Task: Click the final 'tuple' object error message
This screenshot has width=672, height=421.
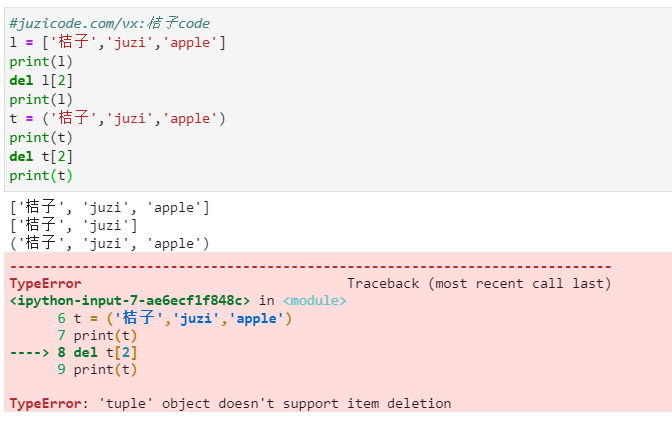Action: pyautogui.click(x=230, y=404)
